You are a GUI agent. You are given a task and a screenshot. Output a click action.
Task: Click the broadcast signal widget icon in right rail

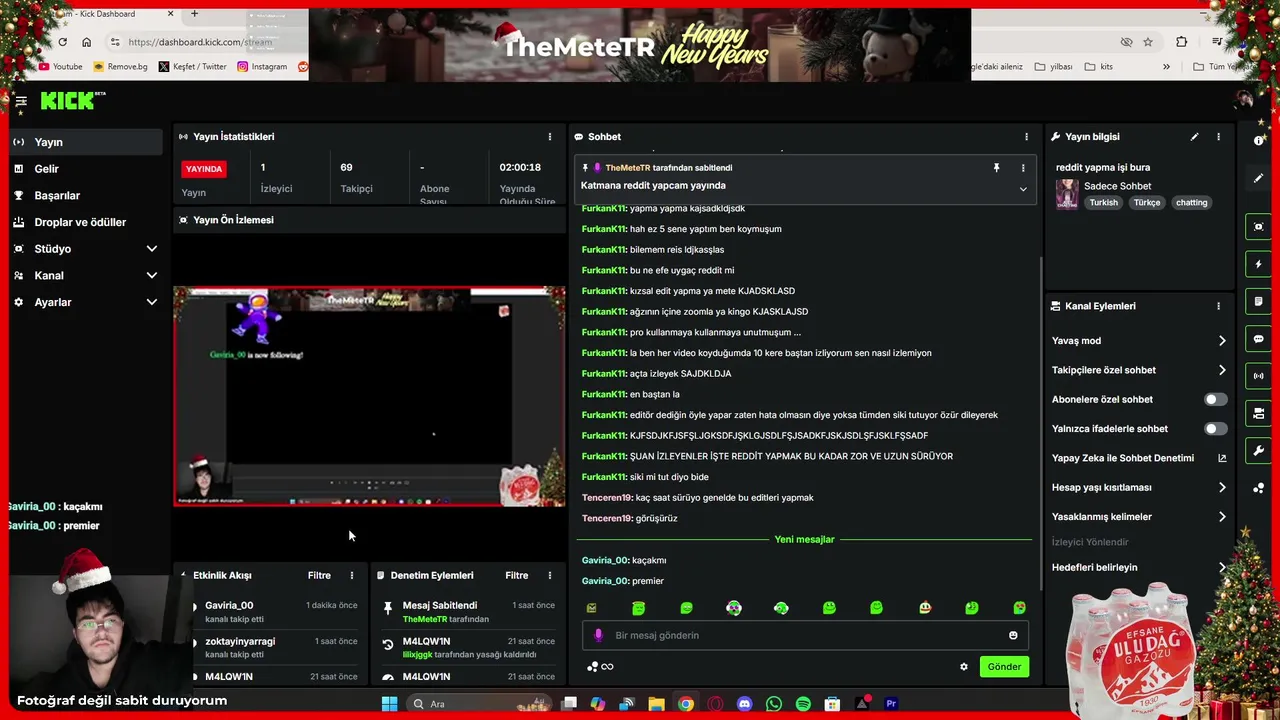[x=1259, y=376]
